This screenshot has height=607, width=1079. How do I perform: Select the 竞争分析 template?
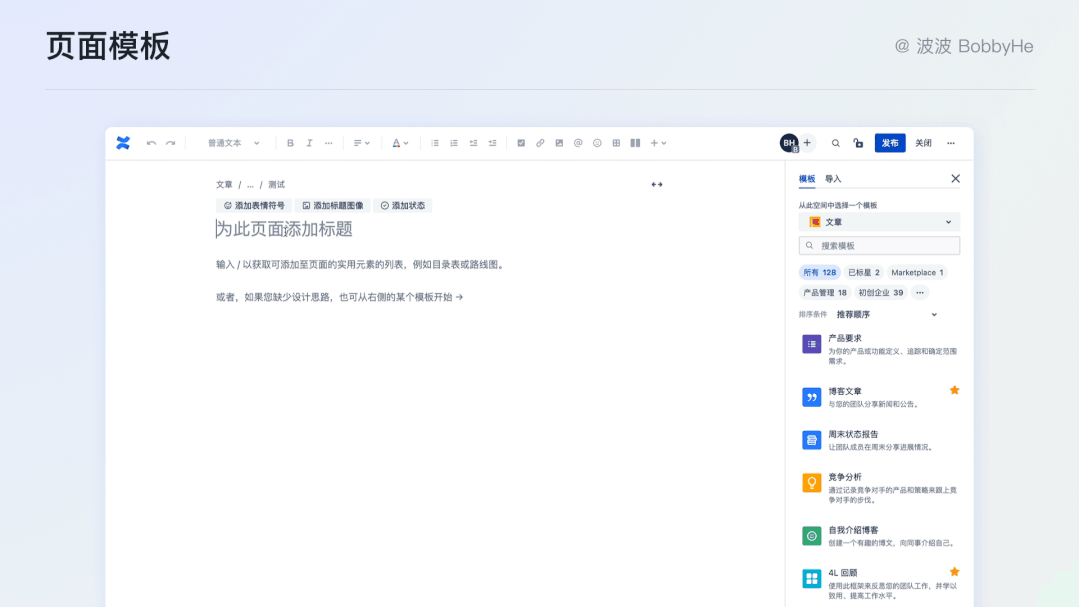pyautogui.click(x=879, y=488)
